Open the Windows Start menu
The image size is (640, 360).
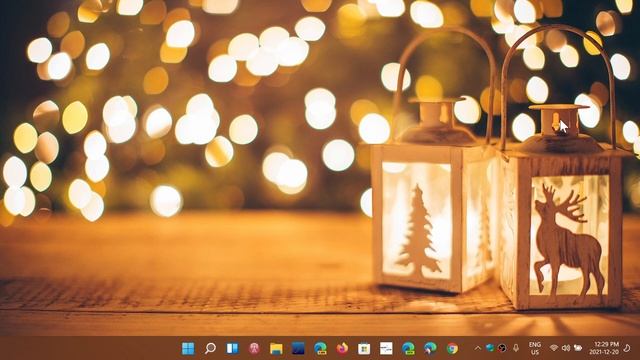188,348
